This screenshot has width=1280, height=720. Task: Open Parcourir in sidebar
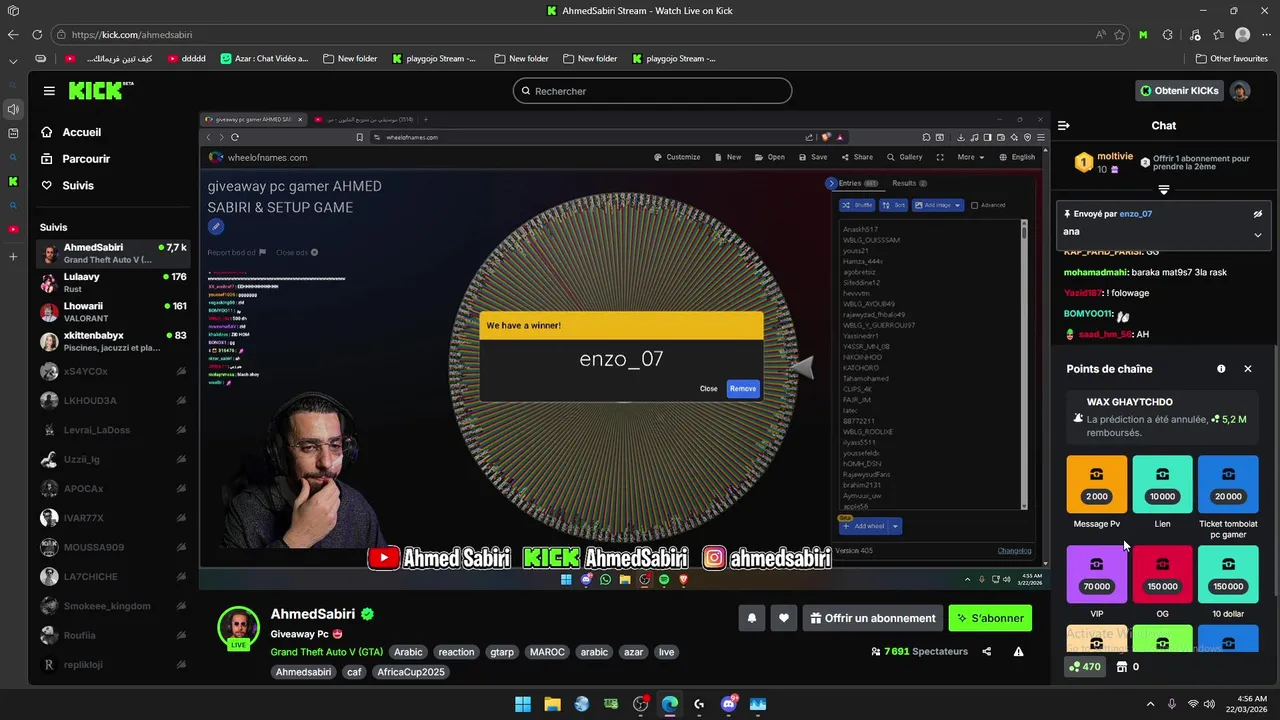[86, 159]
